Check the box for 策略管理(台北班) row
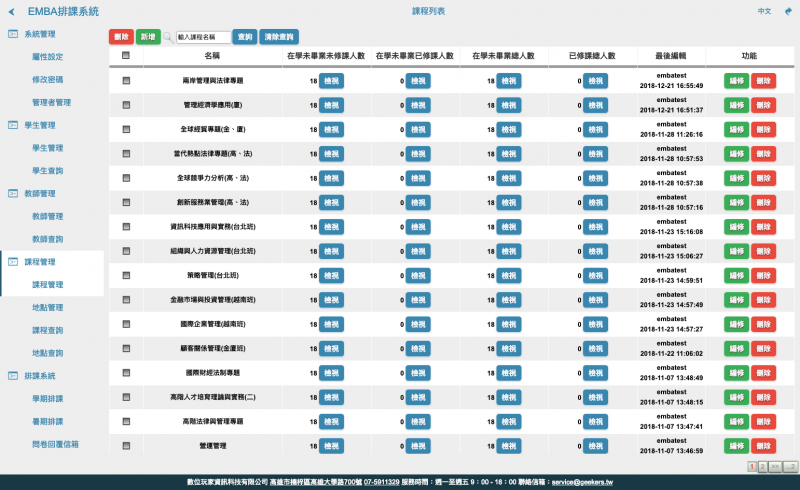This screenshot has width=800, height=490. (126, 276)
